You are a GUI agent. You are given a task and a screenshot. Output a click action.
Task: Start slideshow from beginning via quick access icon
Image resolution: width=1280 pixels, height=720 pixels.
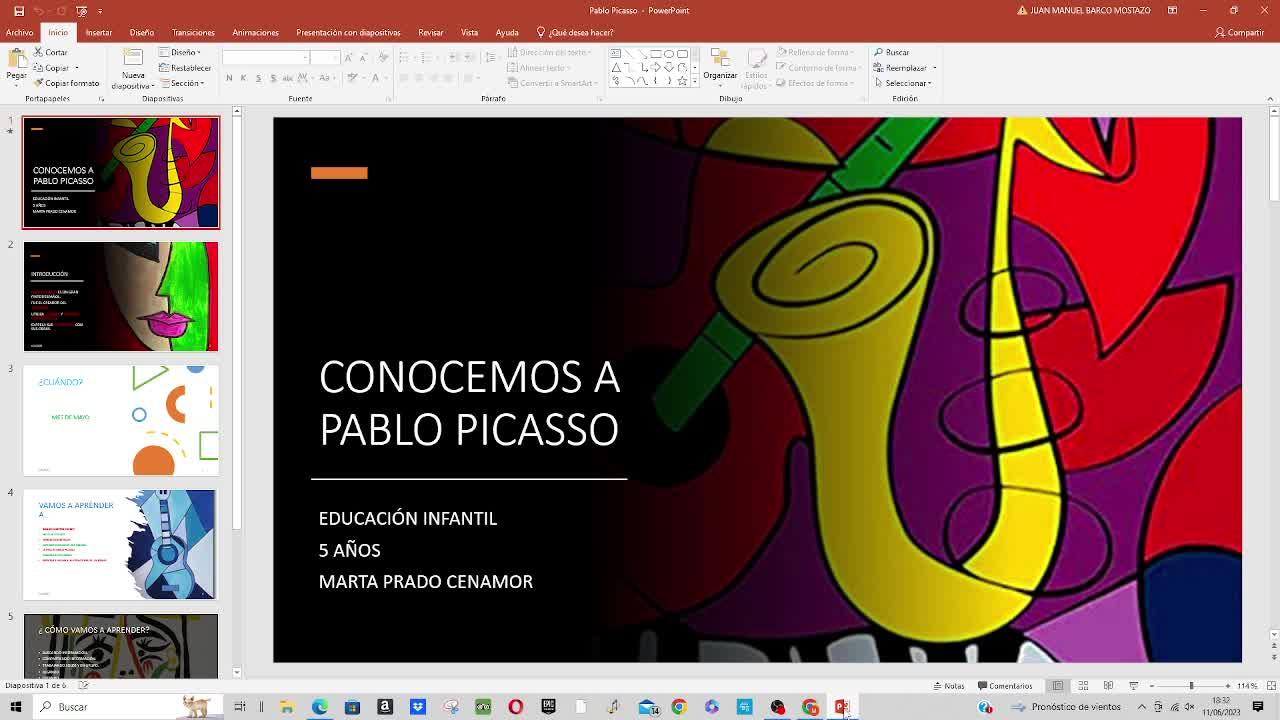[81, 10]
